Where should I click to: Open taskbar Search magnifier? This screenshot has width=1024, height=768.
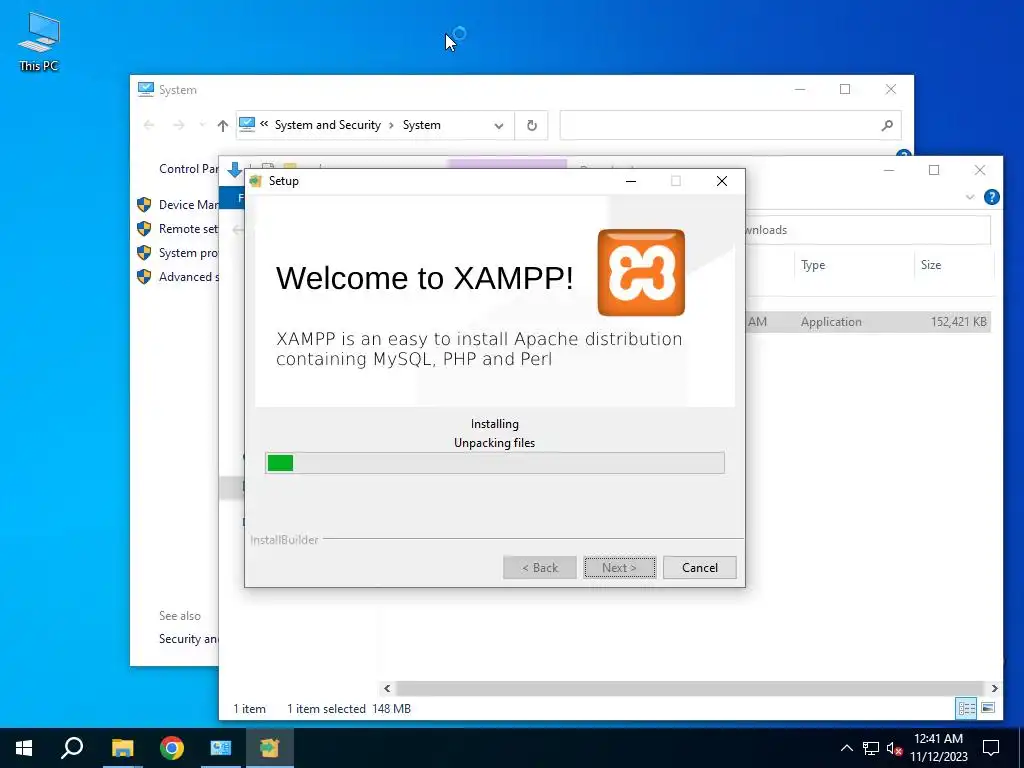pyautogui.click(x=72, y=748)
